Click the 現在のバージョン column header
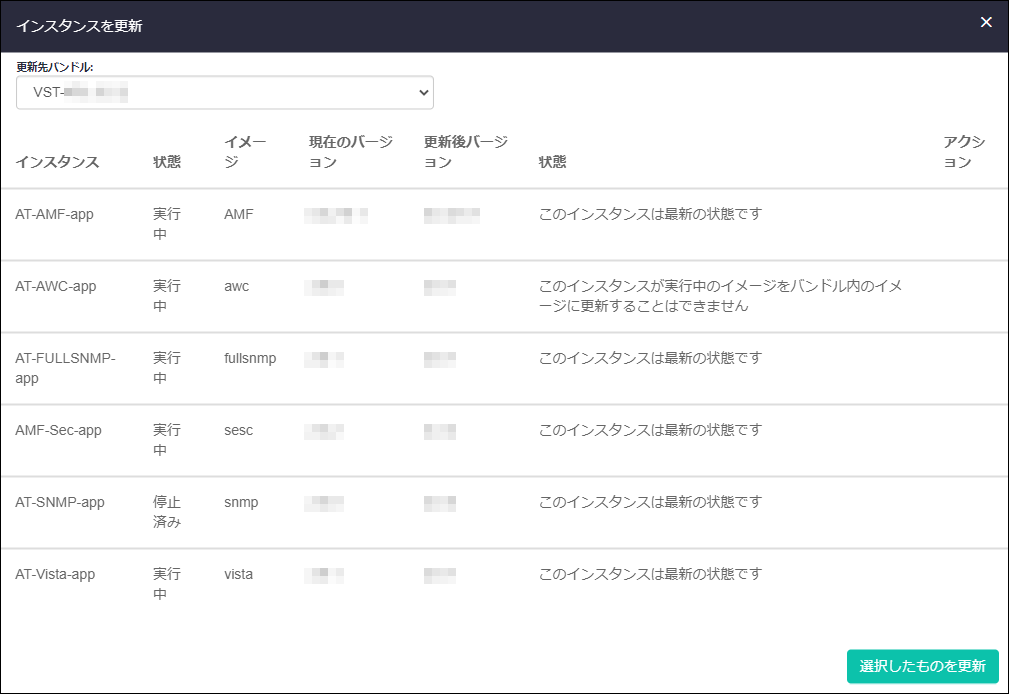The height and width of the screenshot is (694, 1009). click(351, 152)
